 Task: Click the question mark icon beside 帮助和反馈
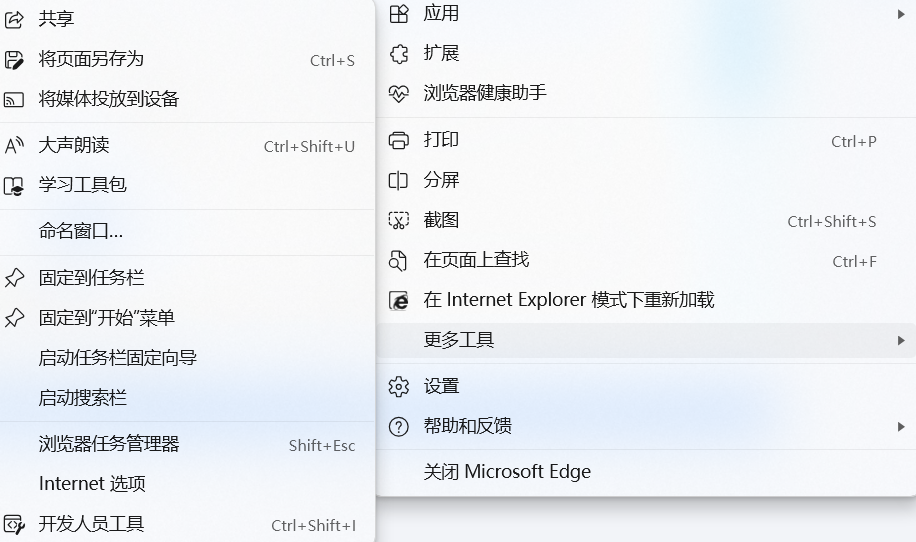[x=399, y=426]
